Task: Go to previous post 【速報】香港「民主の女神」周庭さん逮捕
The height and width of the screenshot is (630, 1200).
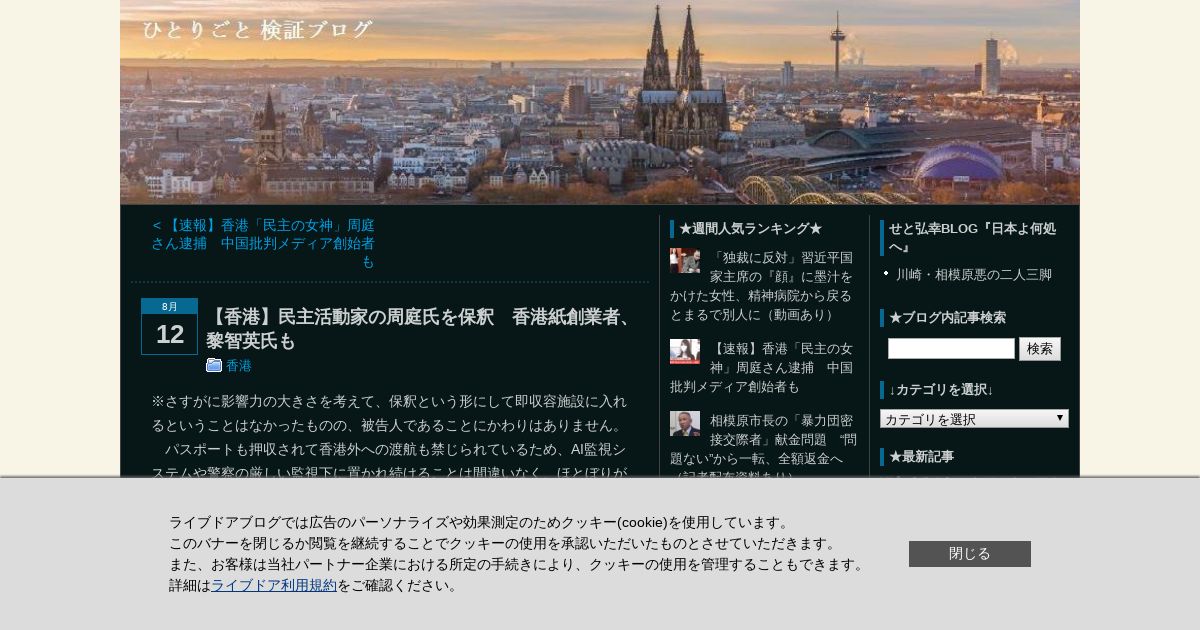Action: (263, 243)
